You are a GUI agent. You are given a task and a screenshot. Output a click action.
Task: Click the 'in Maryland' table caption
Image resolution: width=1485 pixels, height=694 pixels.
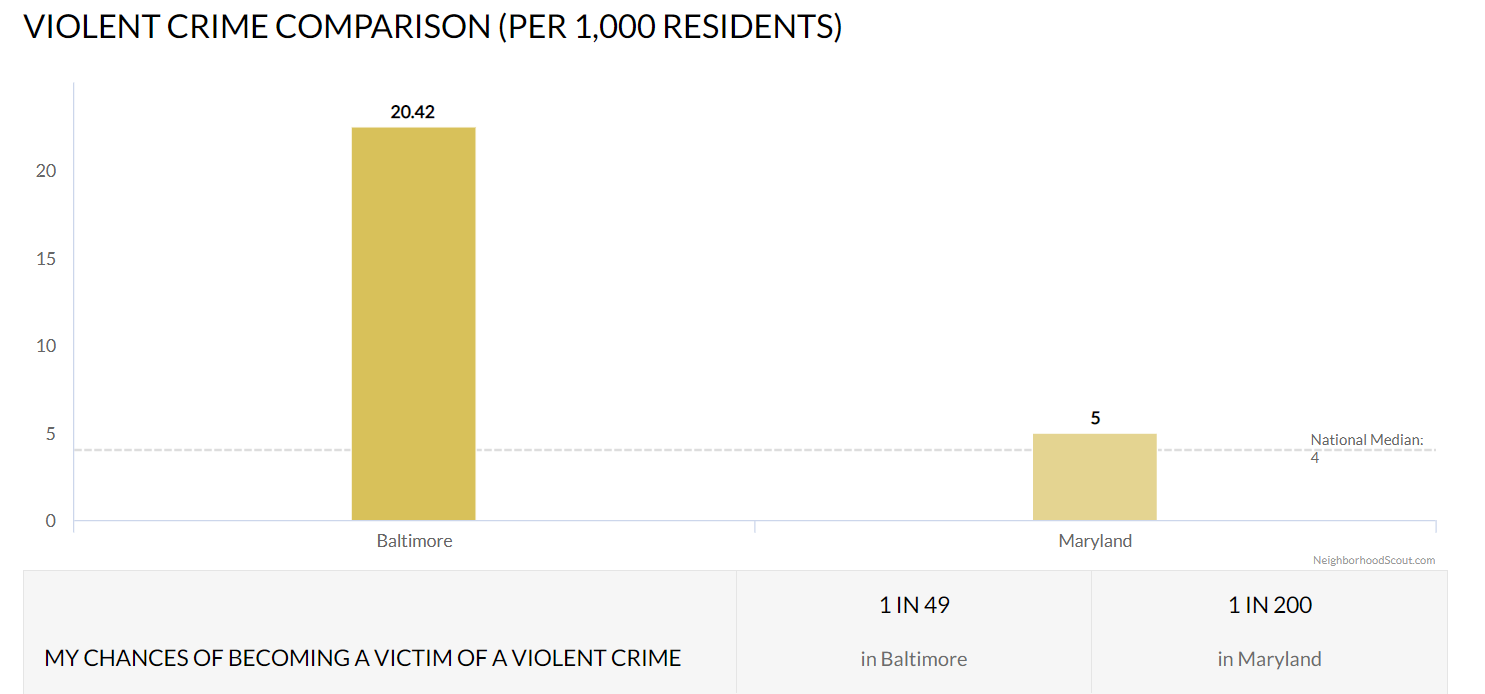click(x=1270, y=659)
